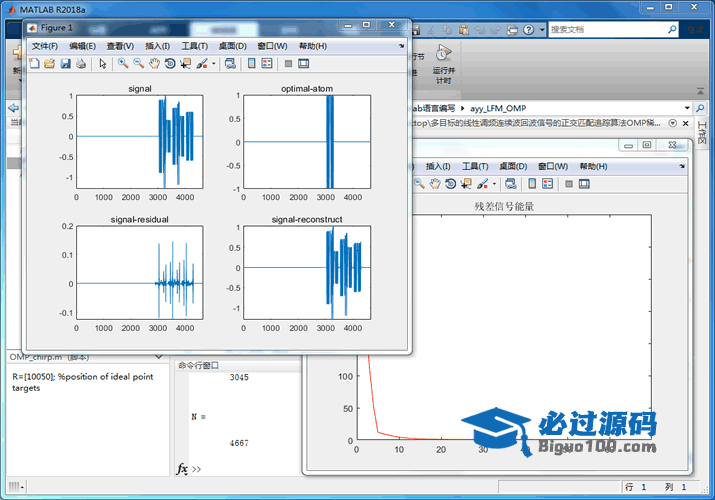Insert Legend in second figure window

[x=547, y=184]
